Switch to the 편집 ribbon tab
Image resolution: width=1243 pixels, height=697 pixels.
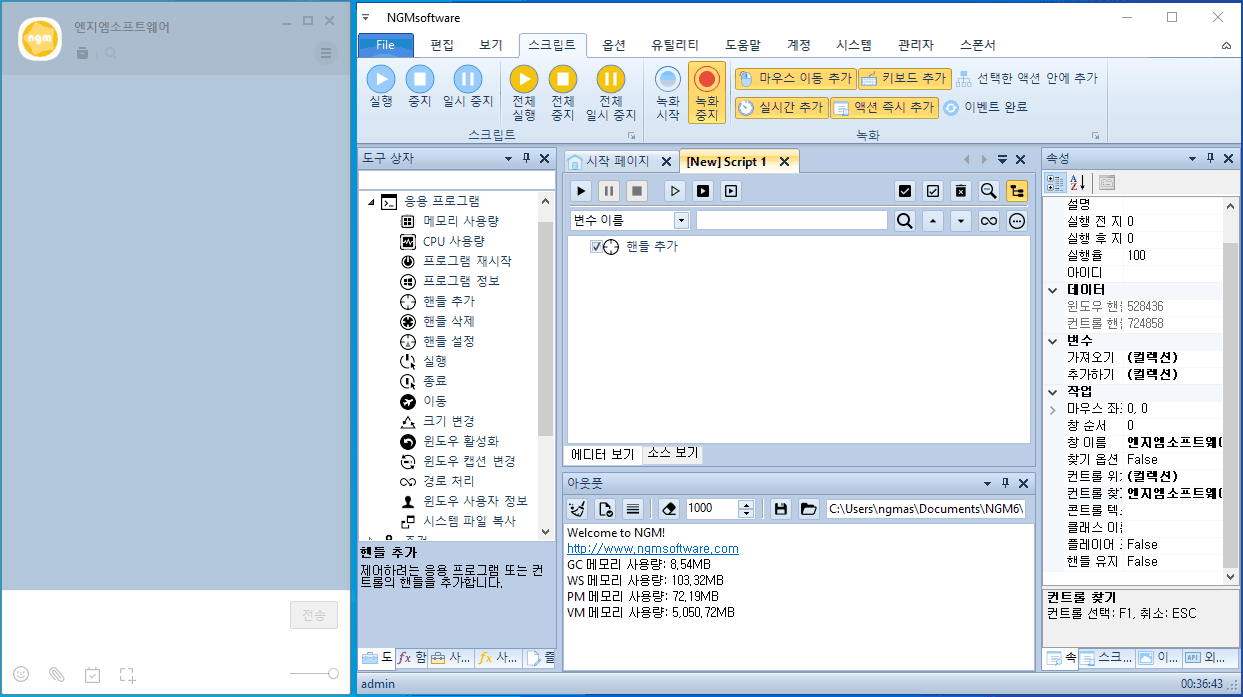point(442,45)
